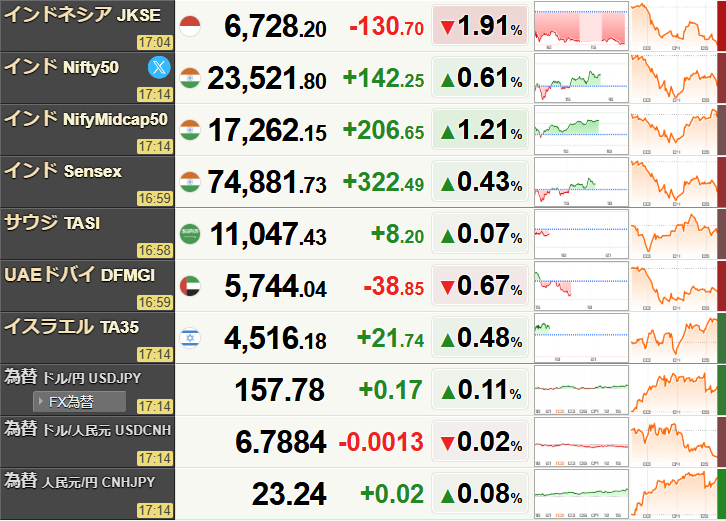This screenshot has width=726, height=521.
Task: Click the ▲0.07% change badge
Action: 480,233
